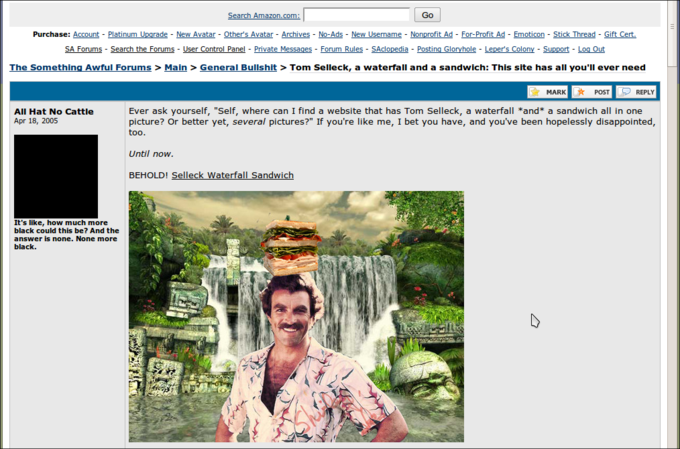Click the 'Until now.' italic text

151,154
